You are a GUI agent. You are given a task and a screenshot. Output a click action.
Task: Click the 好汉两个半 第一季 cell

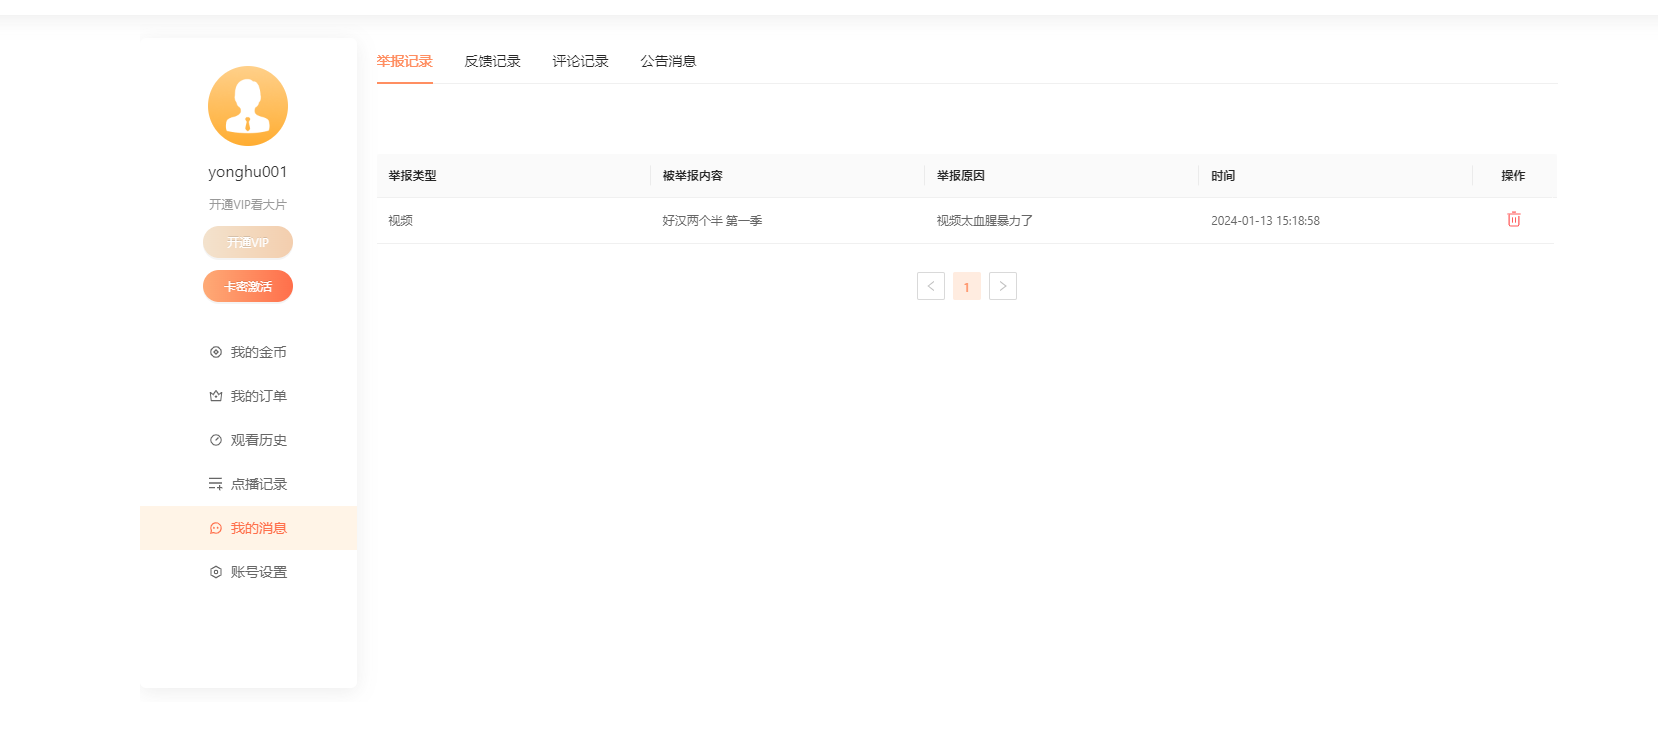[x=712, y=220]
